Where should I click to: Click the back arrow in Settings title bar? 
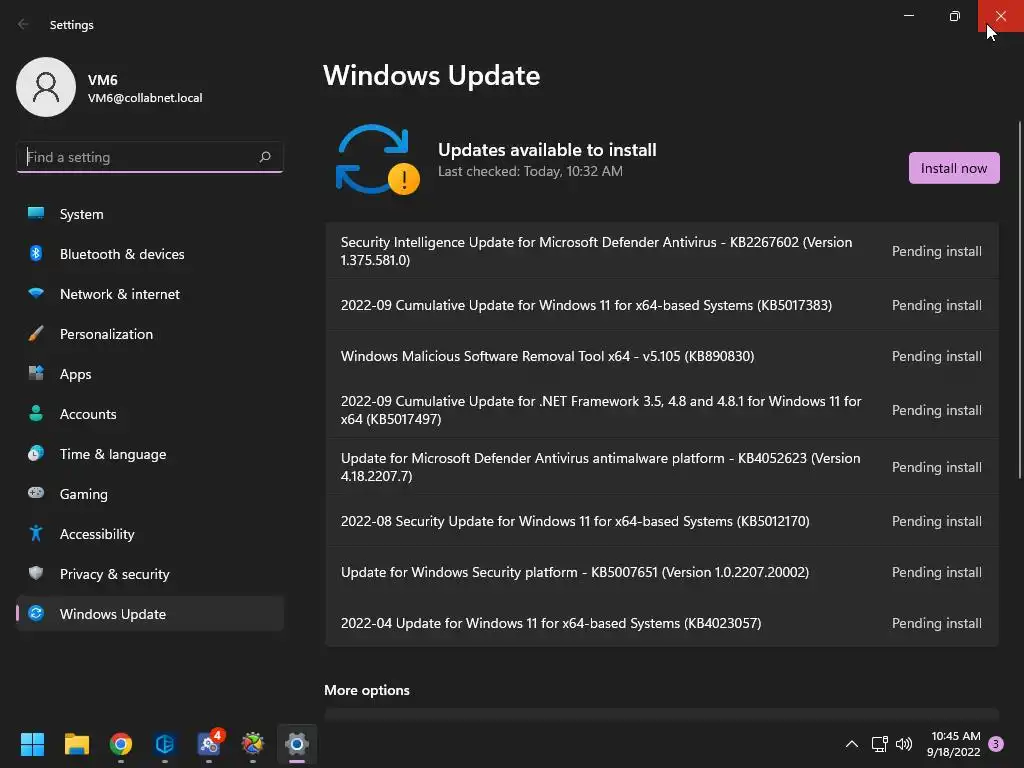(x=23, y=24)
